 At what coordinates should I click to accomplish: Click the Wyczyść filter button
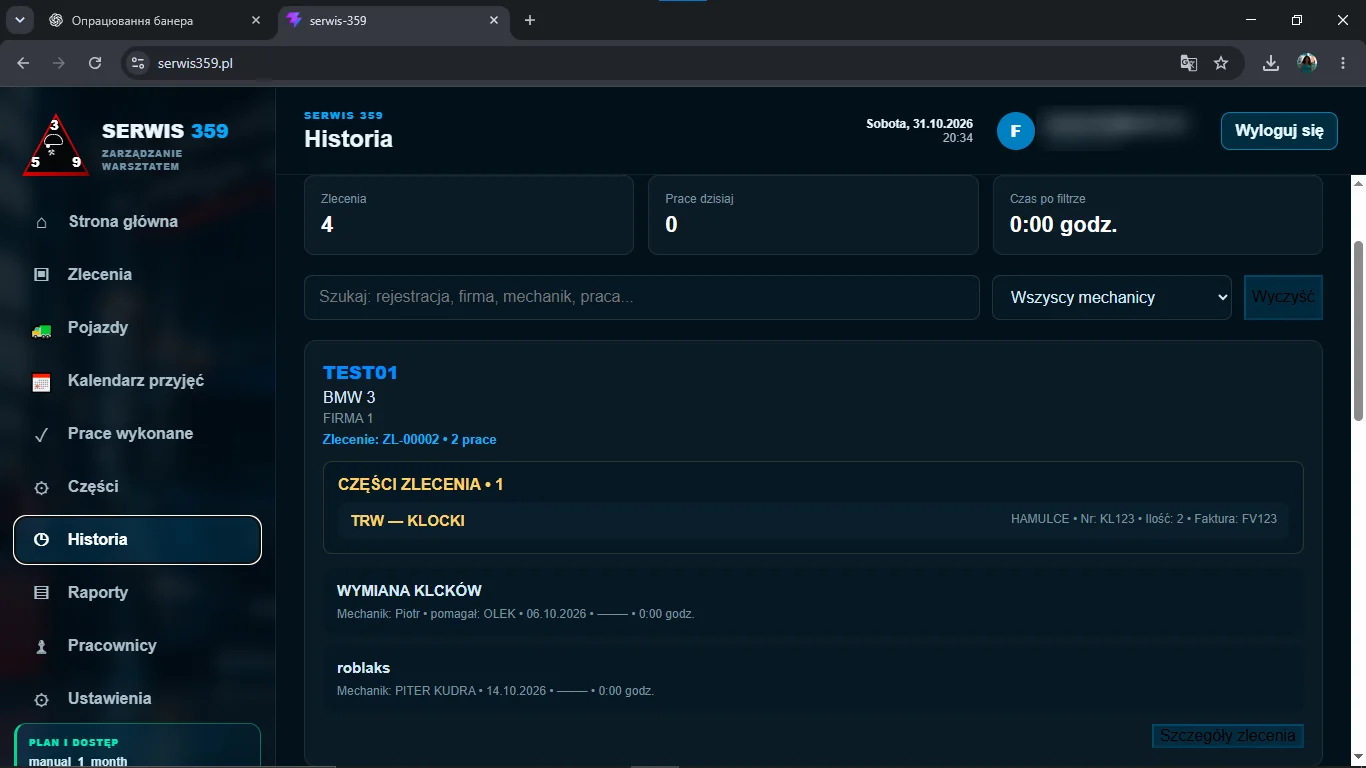[x=1283, y=297]
